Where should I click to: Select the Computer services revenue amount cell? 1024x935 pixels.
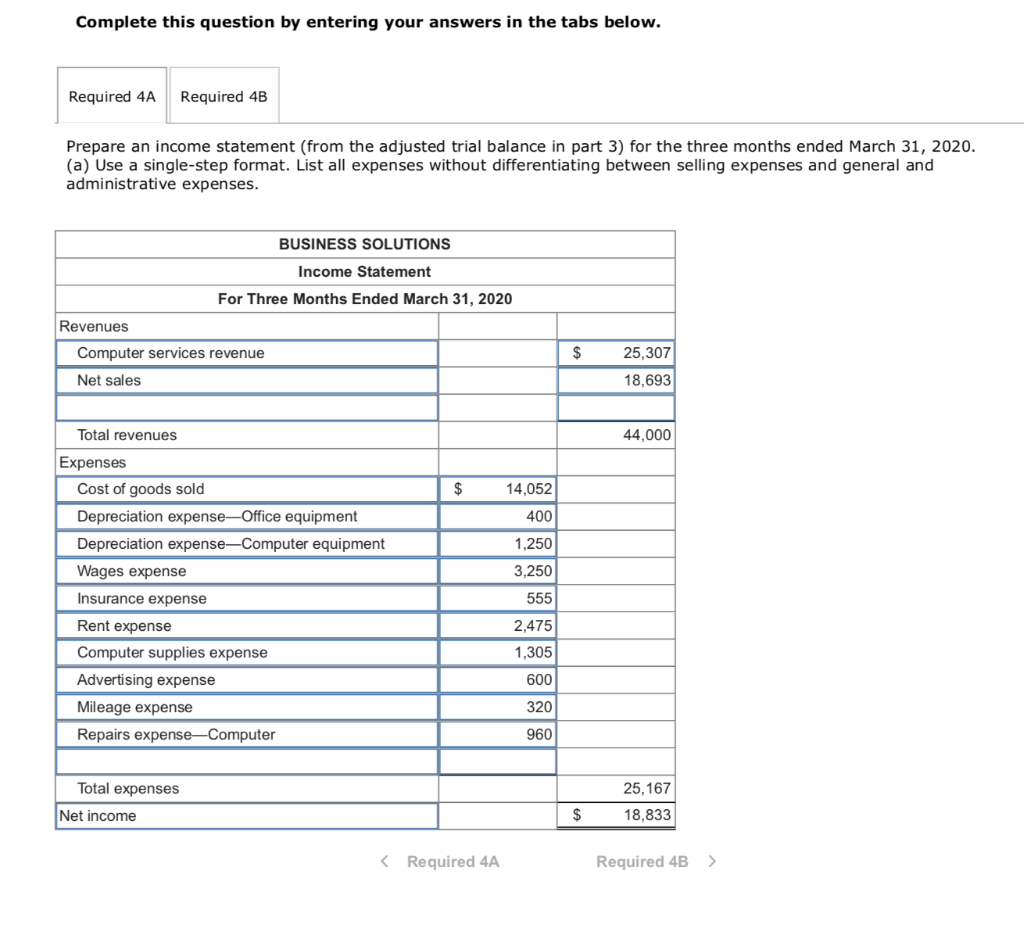coord(615,353)
